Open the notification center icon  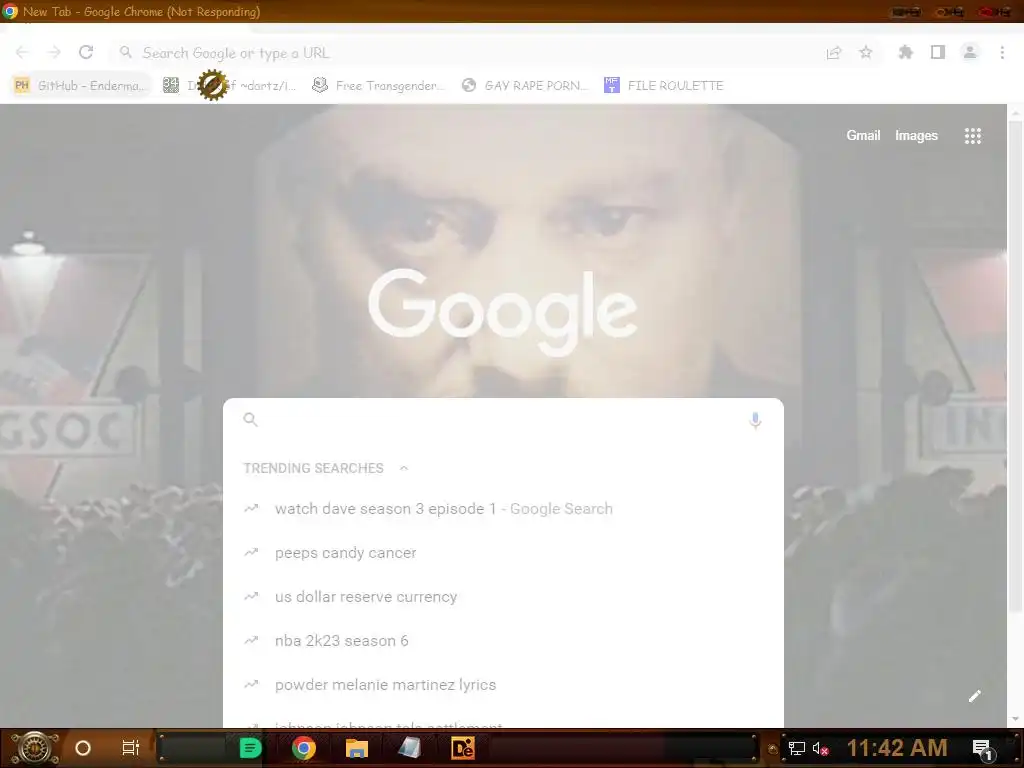(x=982, y=748)
